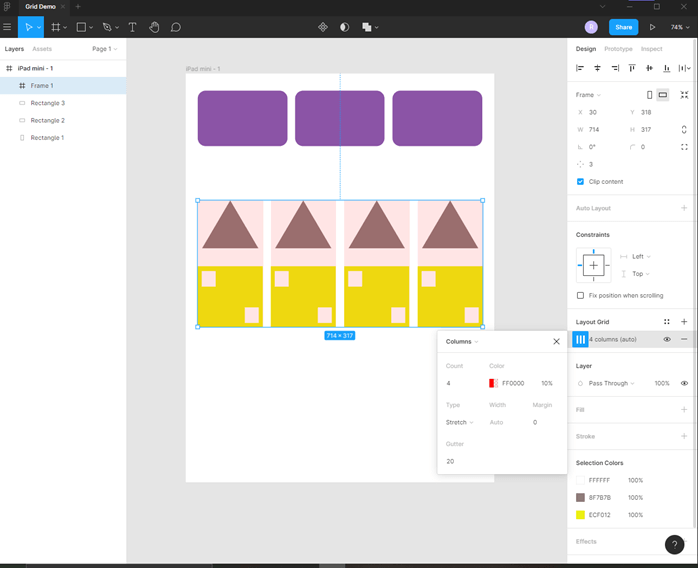The width and height of the screenshot is (698, 568).
Task: Open Layout grid styles icon
Action: point(666,321)
